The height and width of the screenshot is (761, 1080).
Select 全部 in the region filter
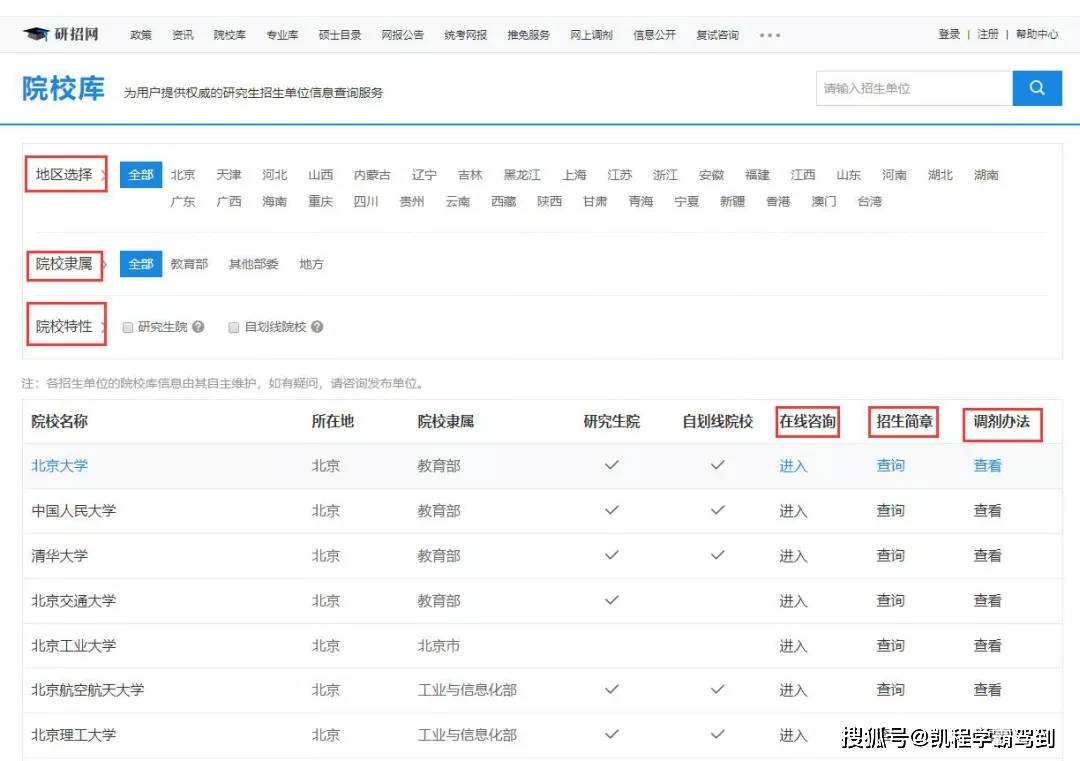pyautogui.click(x=141, y=175)
